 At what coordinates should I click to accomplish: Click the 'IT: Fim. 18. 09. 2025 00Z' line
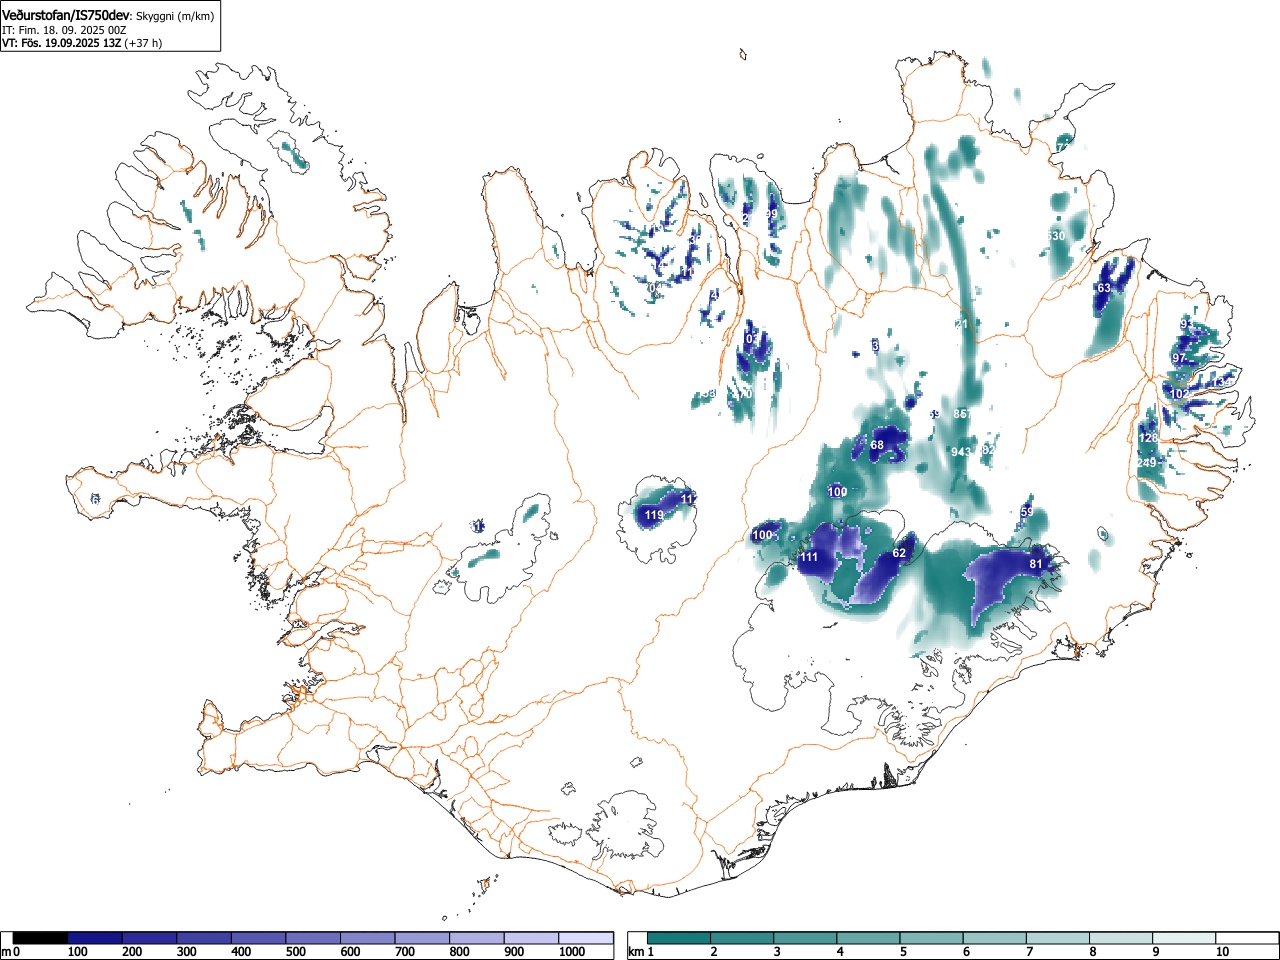(64, 30)
